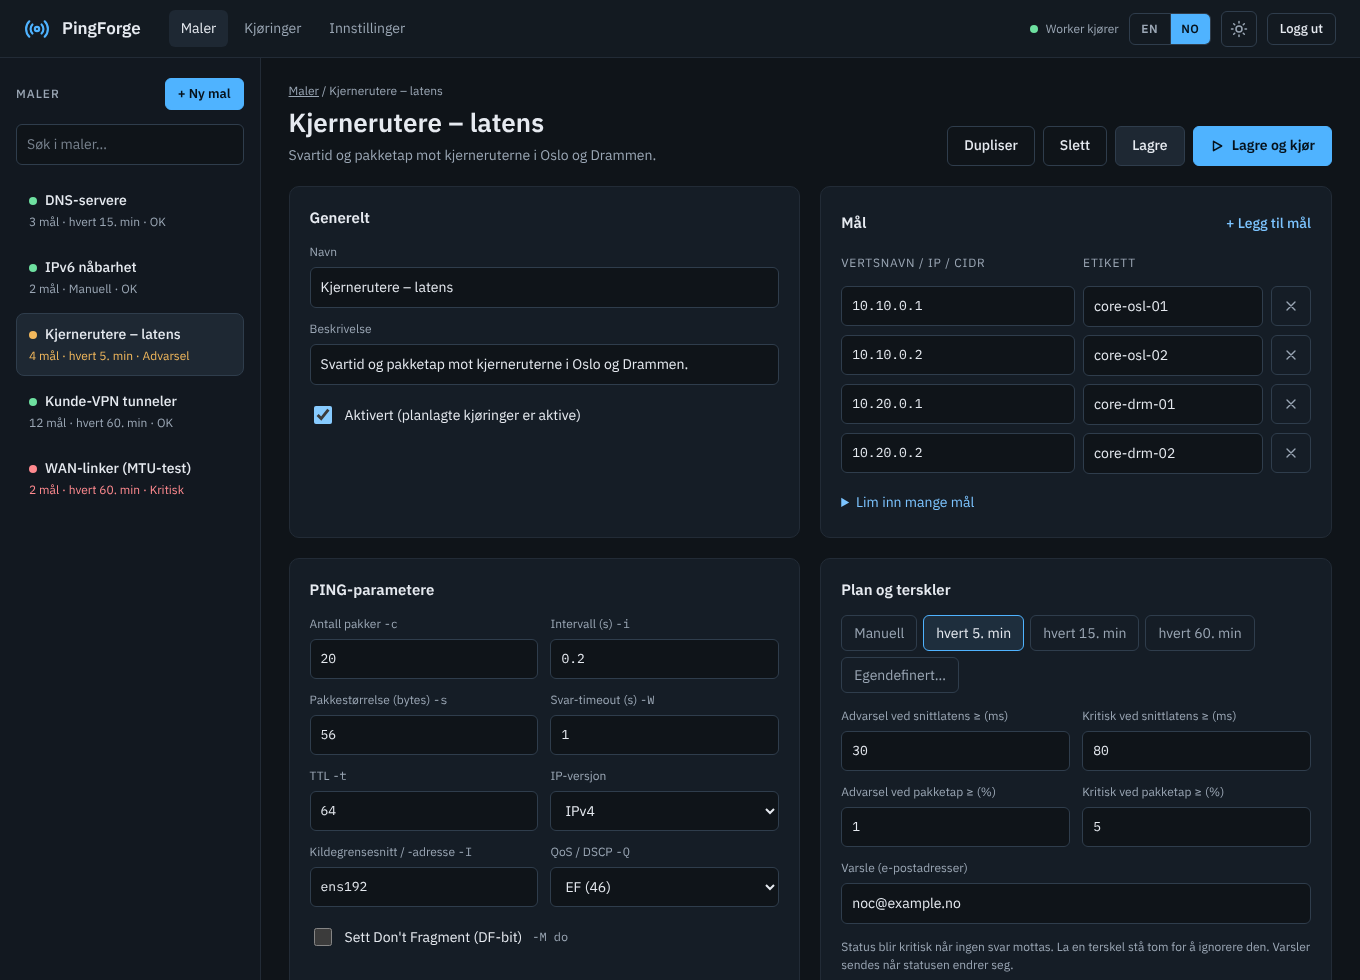Choose the hvert 15. min schedule
The image size is (1360, 980).
(x=1084, y=633)
